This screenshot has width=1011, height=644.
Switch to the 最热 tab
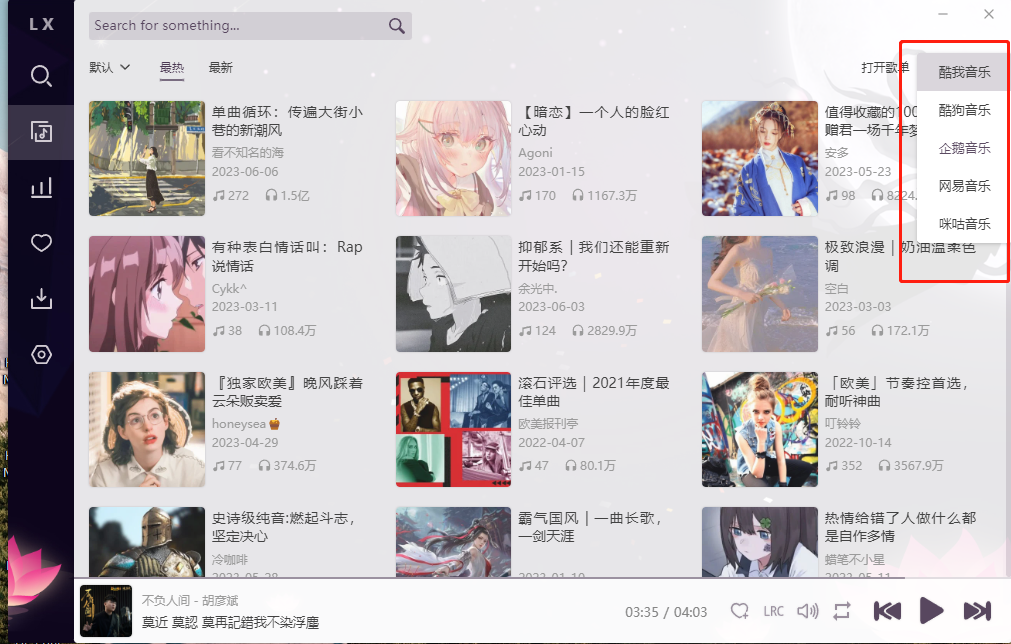[170, 67]
